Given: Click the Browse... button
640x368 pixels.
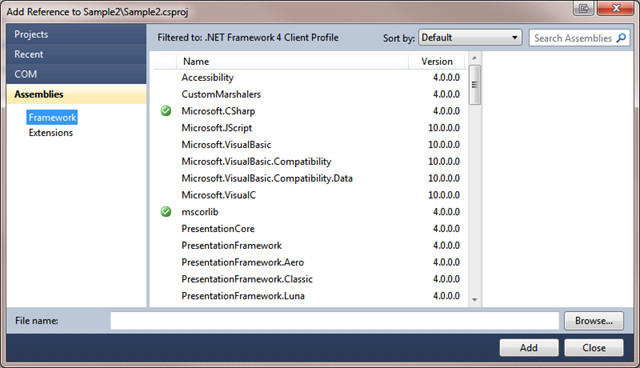Looking at the screenshot, I should [x=594, y=321].
